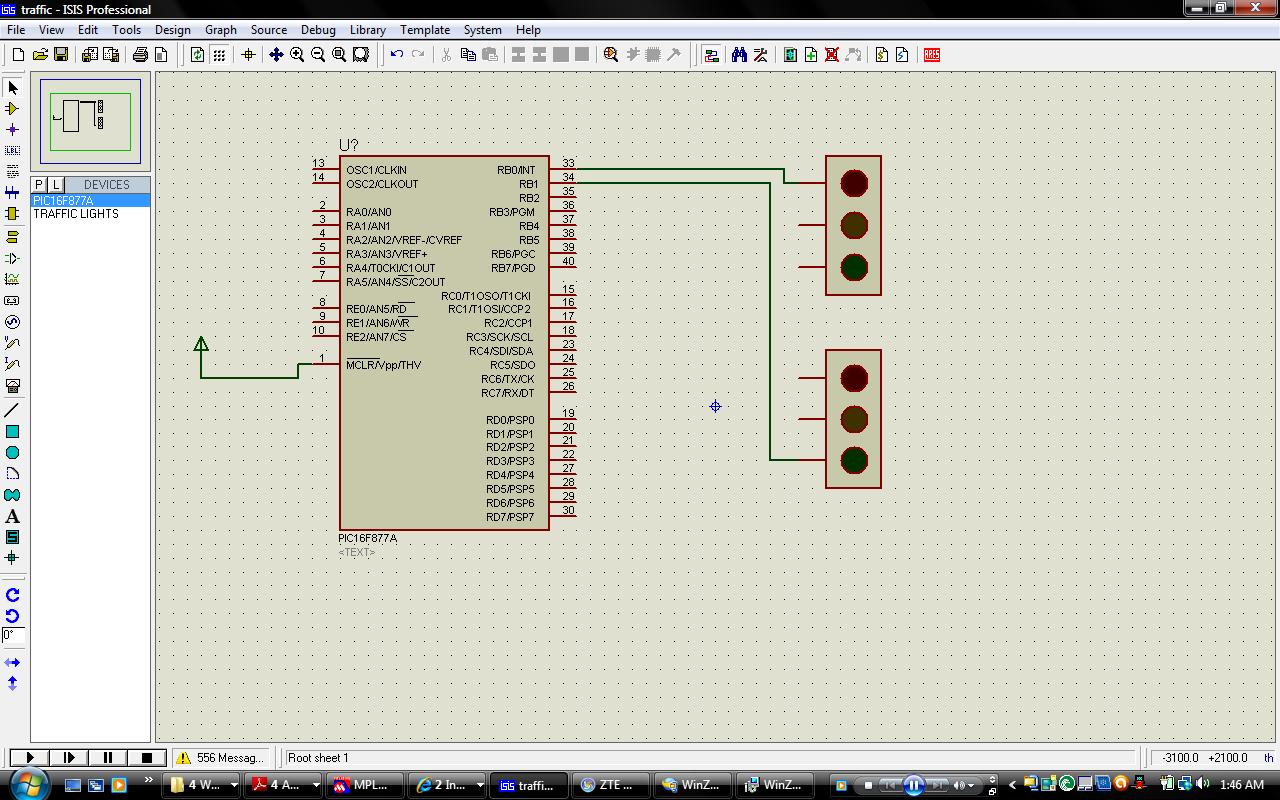Screen dimensions: 1280x800
Task: Click the Root sheet 1 status text
Action: [x=318, y=758]
